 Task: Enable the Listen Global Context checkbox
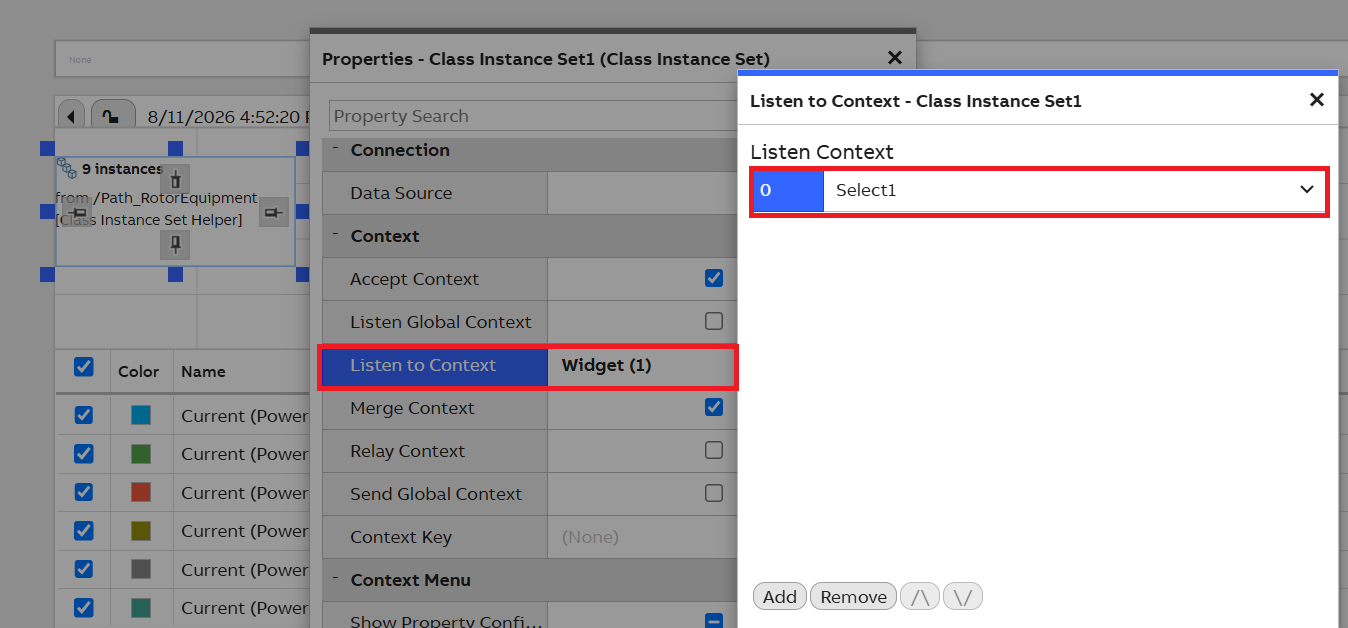tap(714, 321)
